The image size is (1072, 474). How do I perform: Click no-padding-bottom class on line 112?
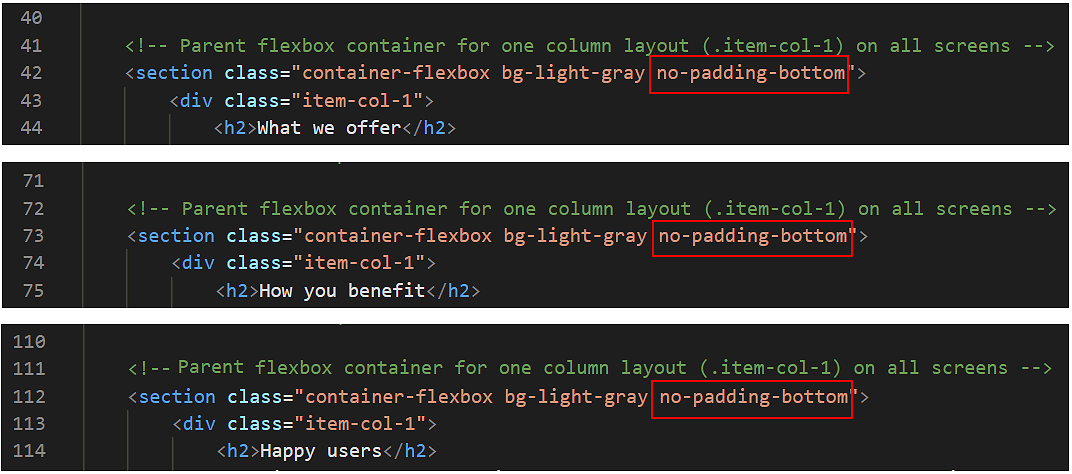(x=754, y=397)
